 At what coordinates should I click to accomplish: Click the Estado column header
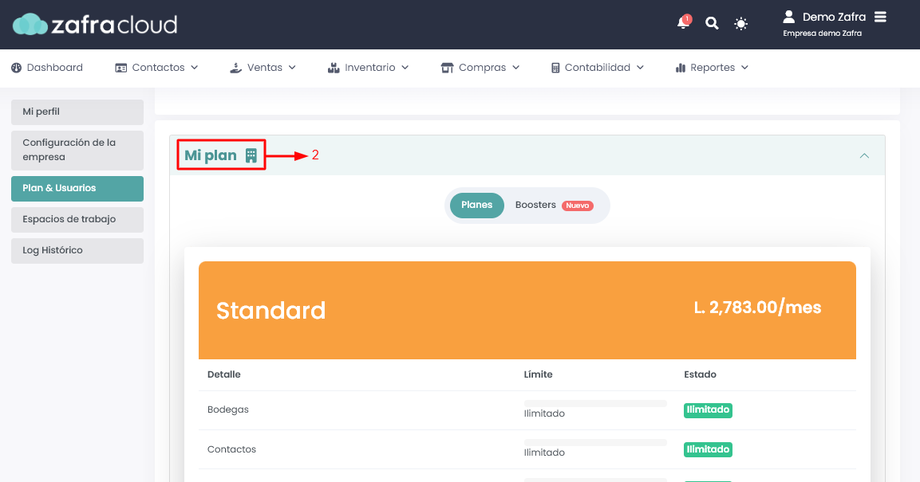pyautogui.click(x=700, y=375)
